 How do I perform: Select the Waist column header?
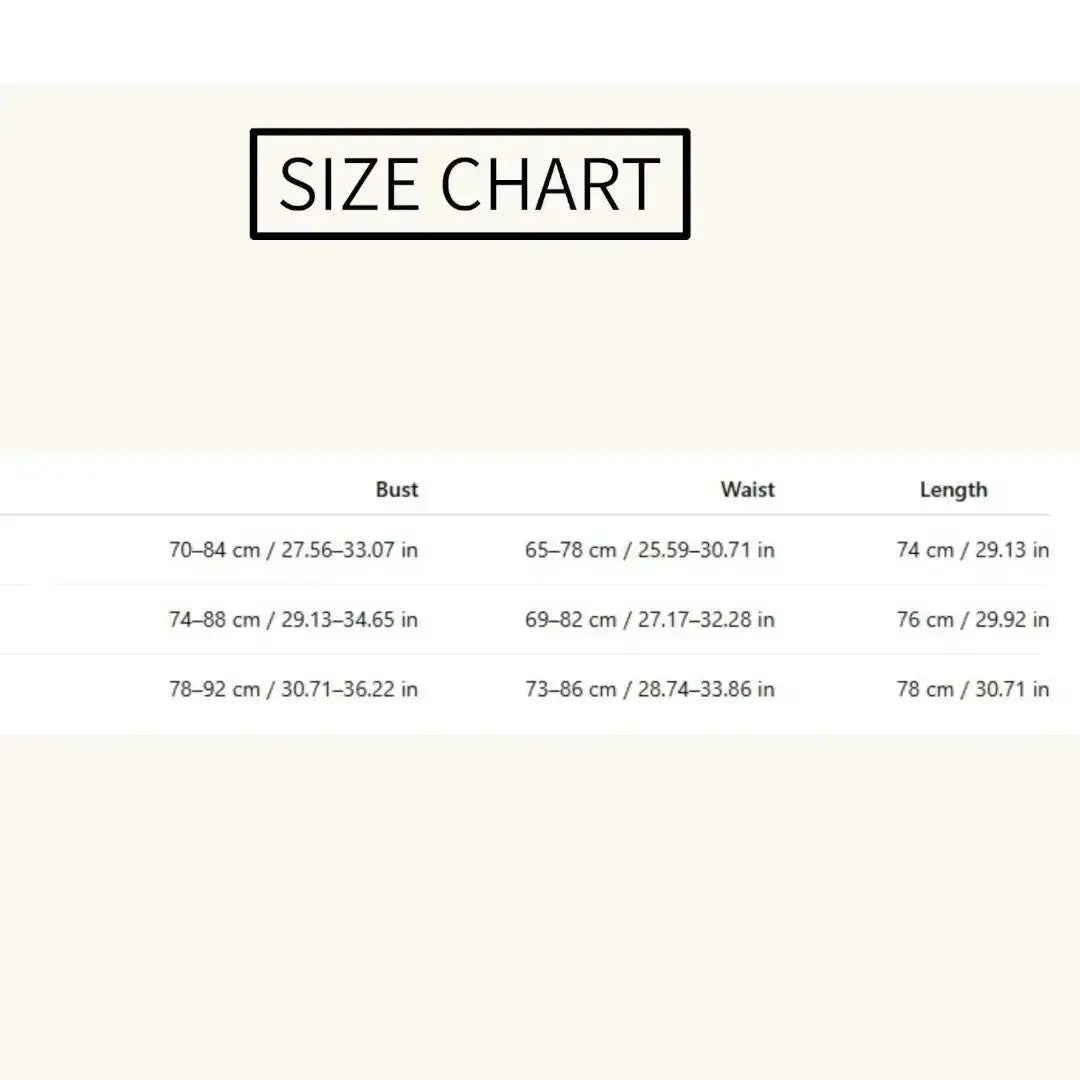747,489
